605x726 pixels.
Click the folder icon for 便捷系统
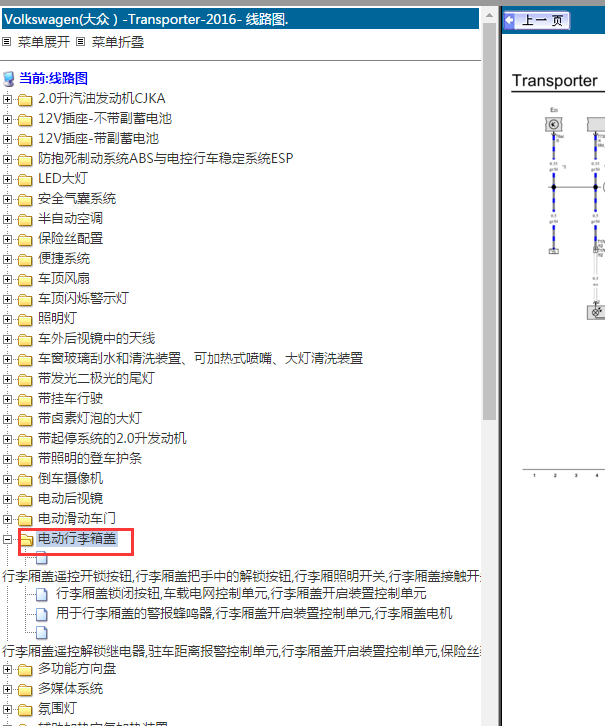25,259
